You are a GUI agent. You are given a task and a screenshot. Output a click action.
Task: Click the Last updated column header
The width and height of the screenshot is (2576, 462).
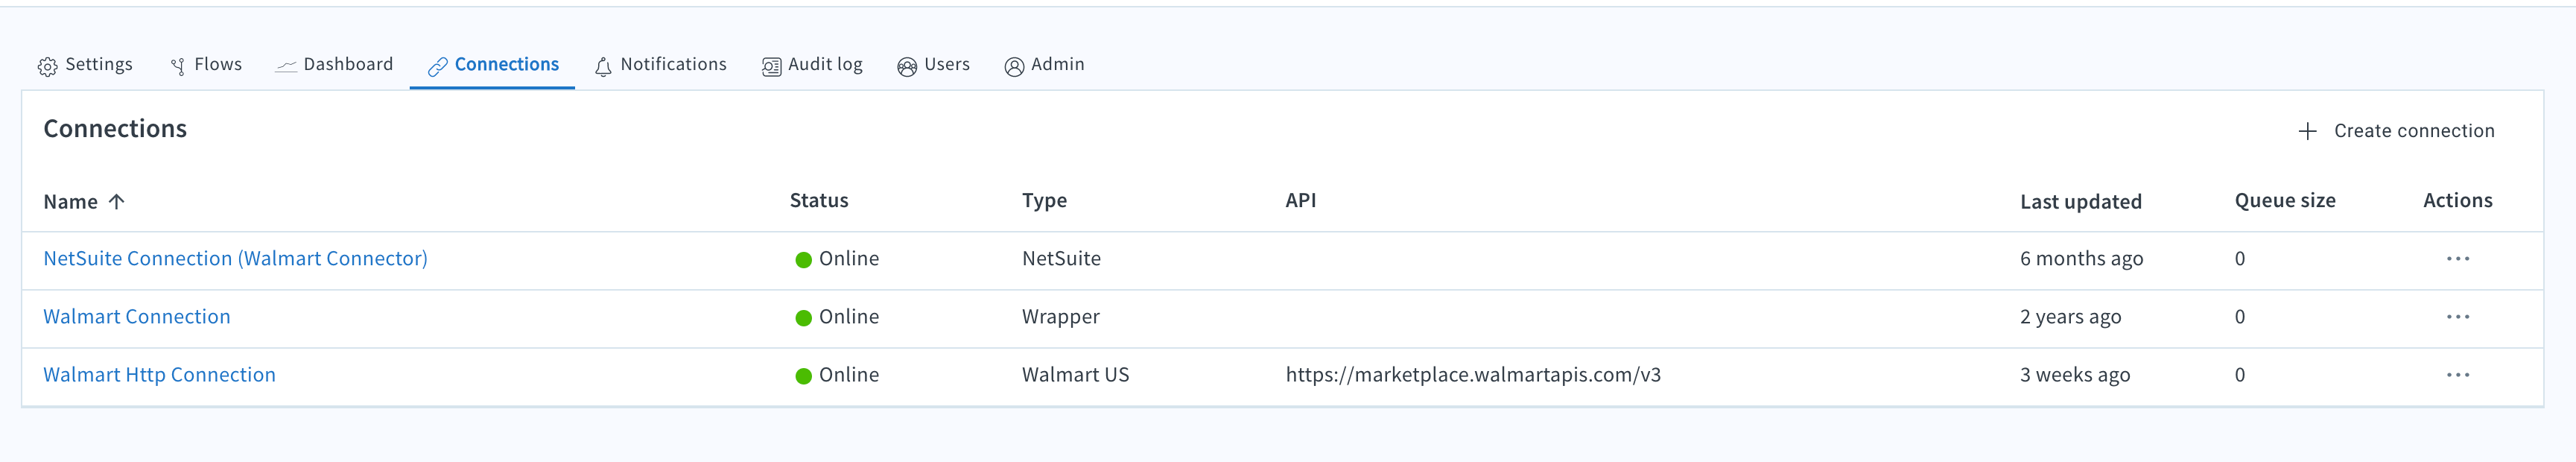pos(2080,201)
